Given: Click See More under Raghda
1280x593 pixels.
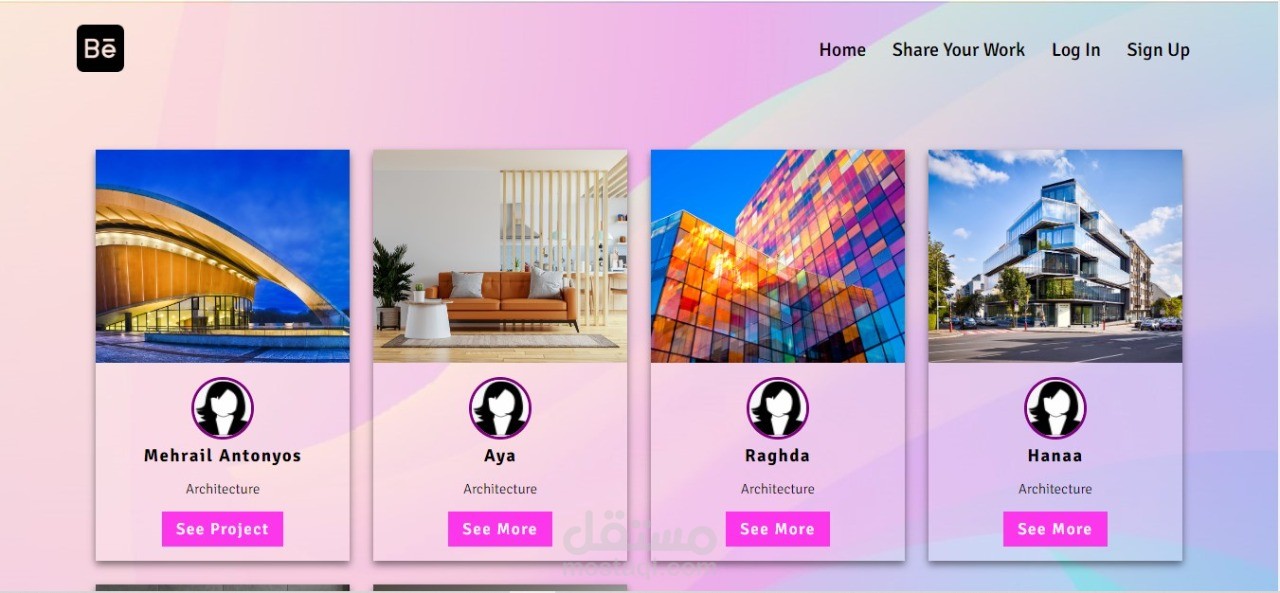Looking at the screenshot, I should 778,529.
